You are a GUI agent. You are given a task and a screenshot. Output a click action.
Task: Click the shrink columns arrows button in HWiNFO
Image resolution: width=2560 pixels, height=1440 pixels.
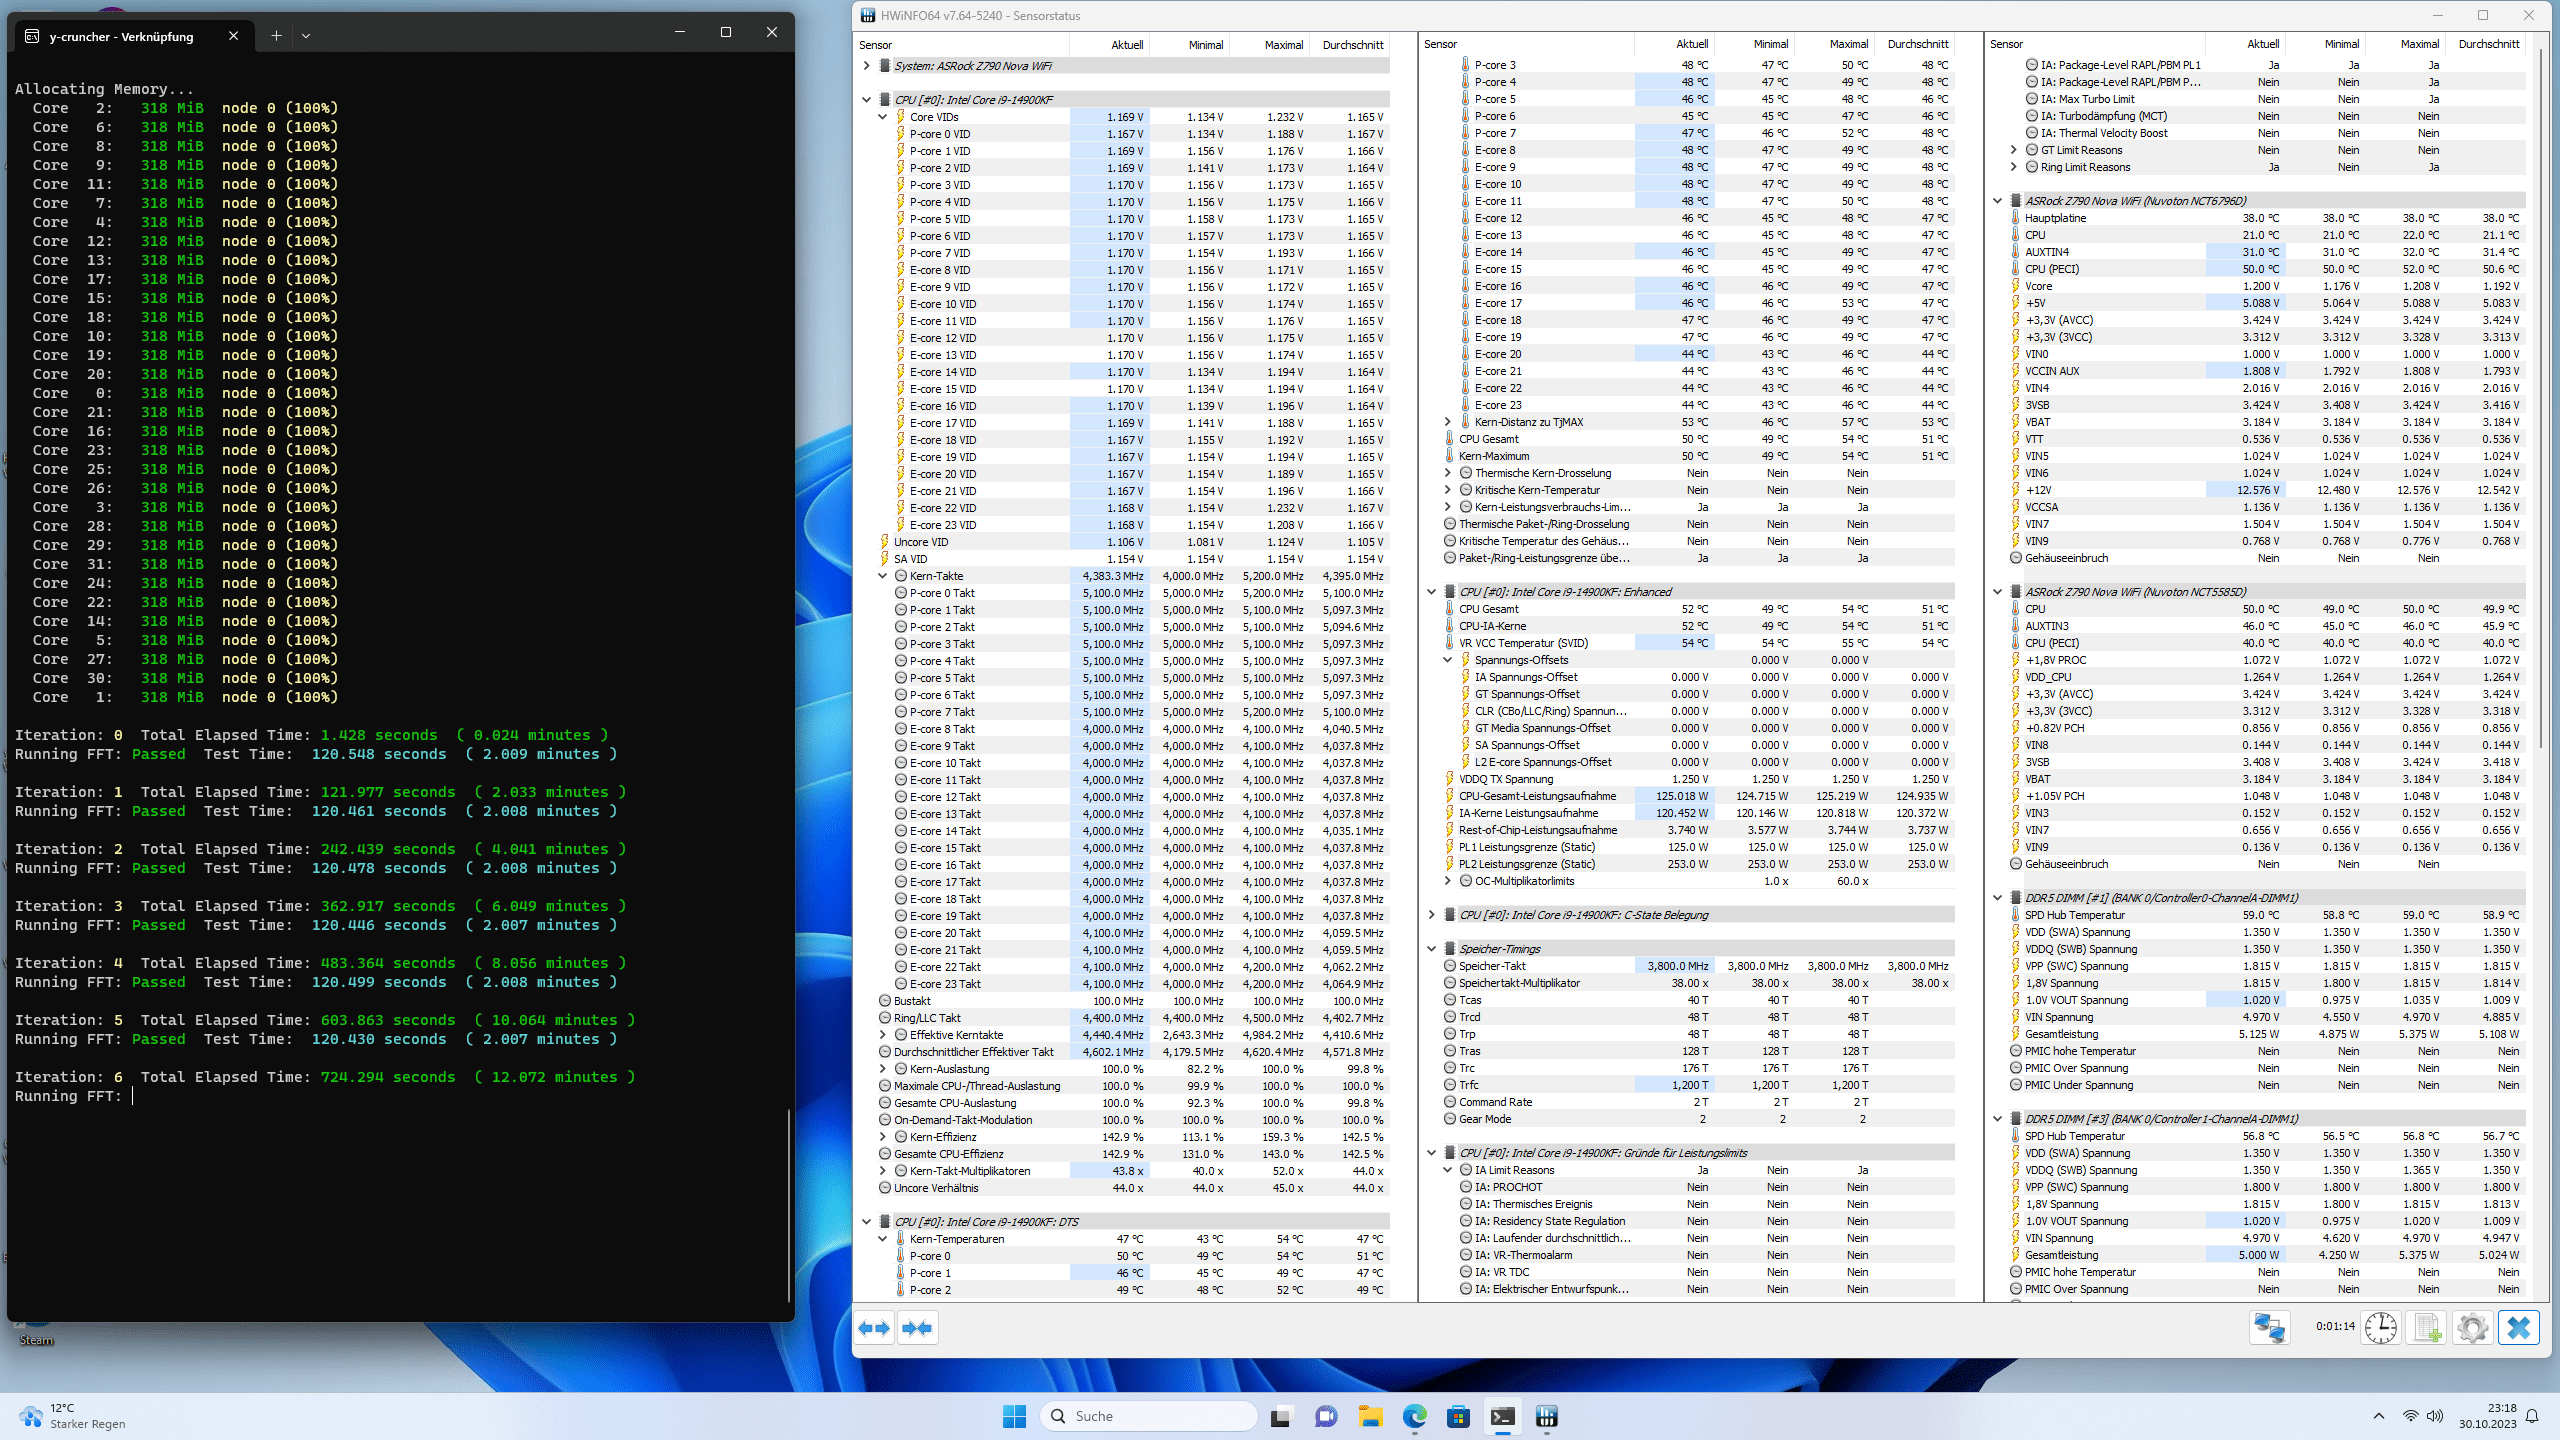(917, 1328)
